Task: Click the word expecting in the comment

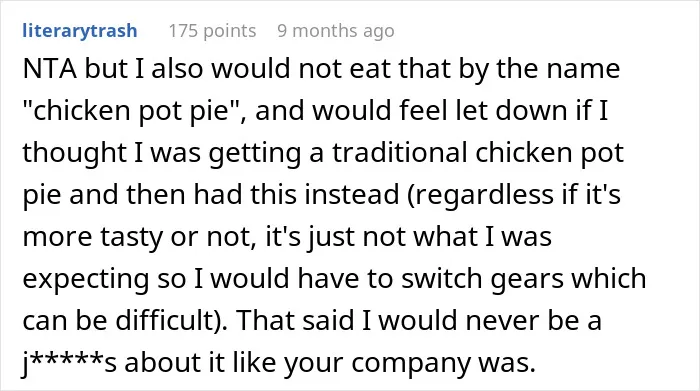Action: coord(86,279)
